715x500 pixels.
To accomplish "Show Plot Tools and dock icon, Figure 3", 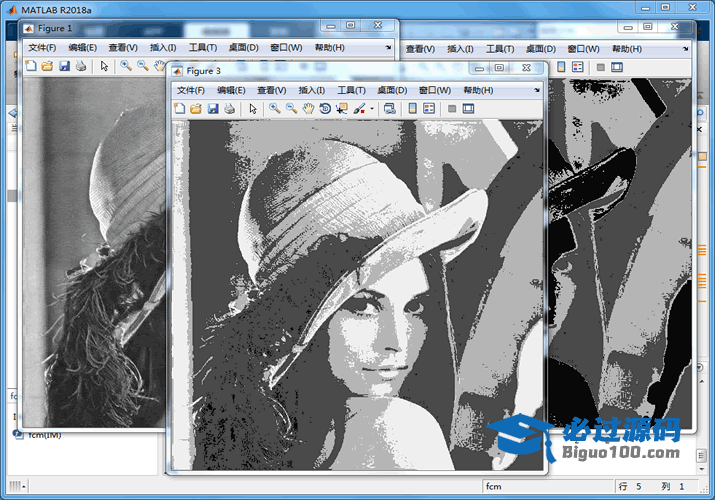I will 468,108.
